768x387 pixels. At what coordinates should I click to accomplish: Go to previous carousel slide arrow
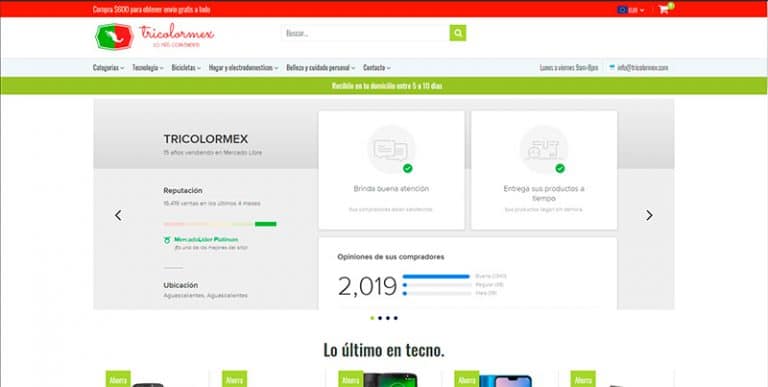point(118,215)
